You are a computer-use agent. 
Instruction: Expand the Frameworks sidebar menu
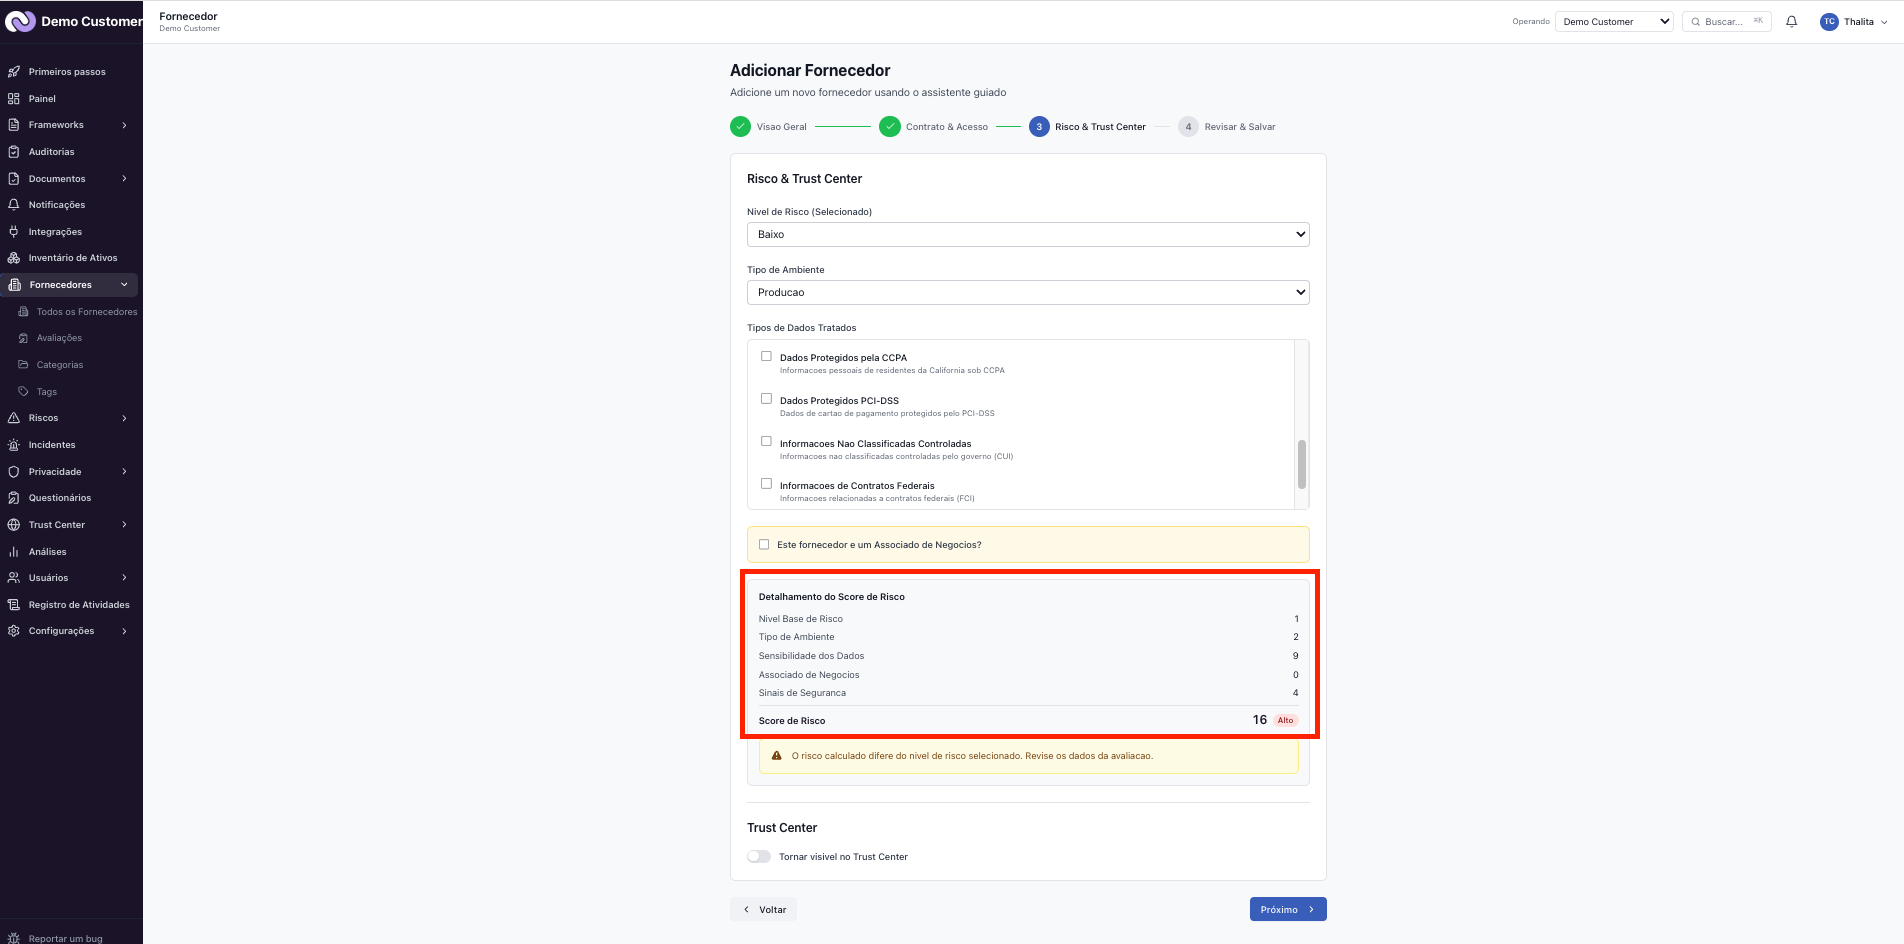pyautogui.click(x=69, y=125)
